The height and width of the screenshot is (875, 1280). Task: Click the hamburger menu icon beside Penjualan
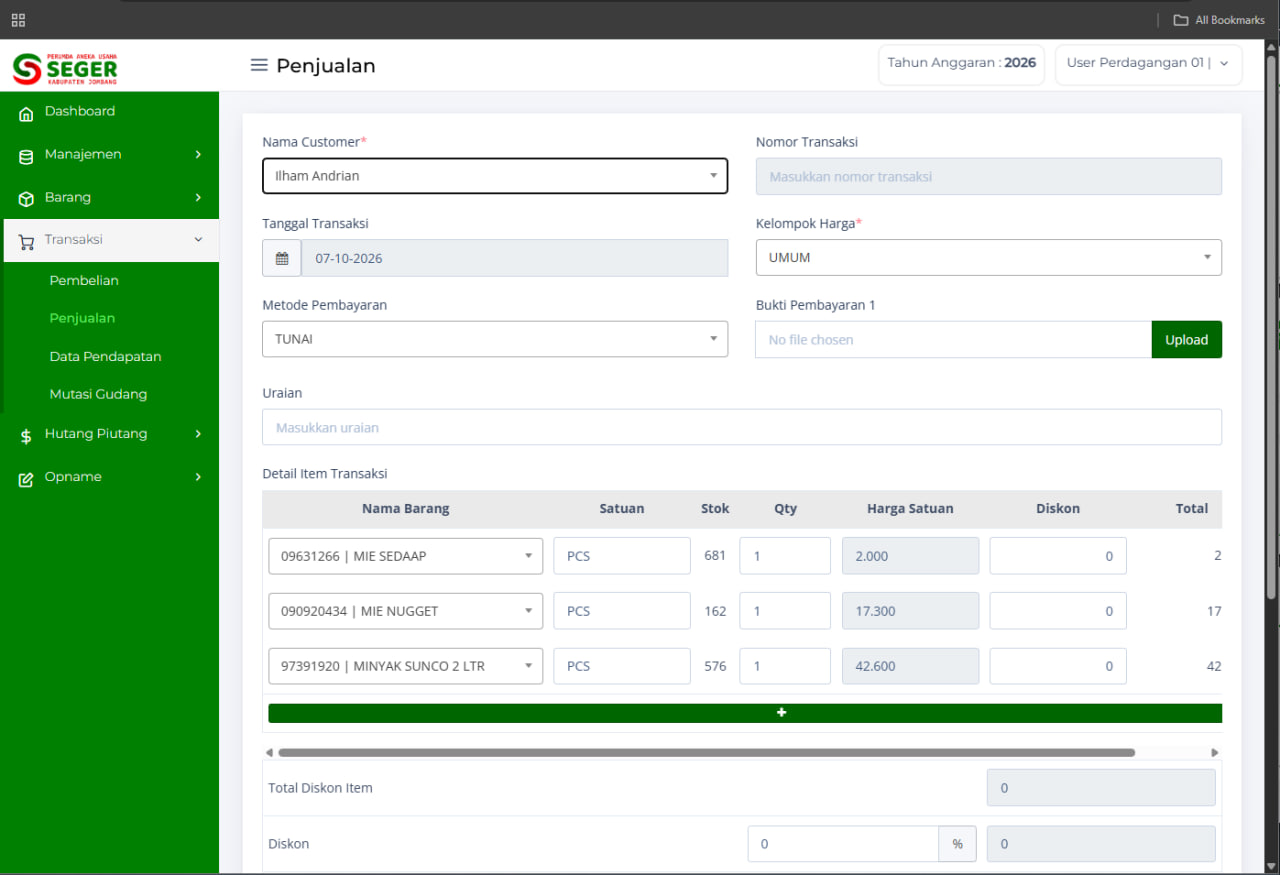click(x=259, y=65)
